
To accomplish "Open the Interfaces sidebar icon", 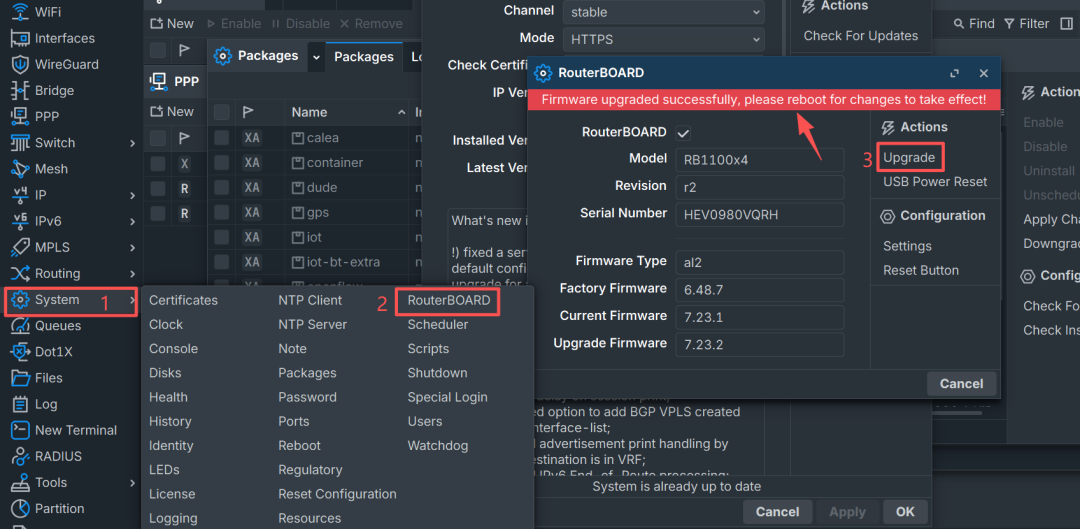I will click(21, 38).
